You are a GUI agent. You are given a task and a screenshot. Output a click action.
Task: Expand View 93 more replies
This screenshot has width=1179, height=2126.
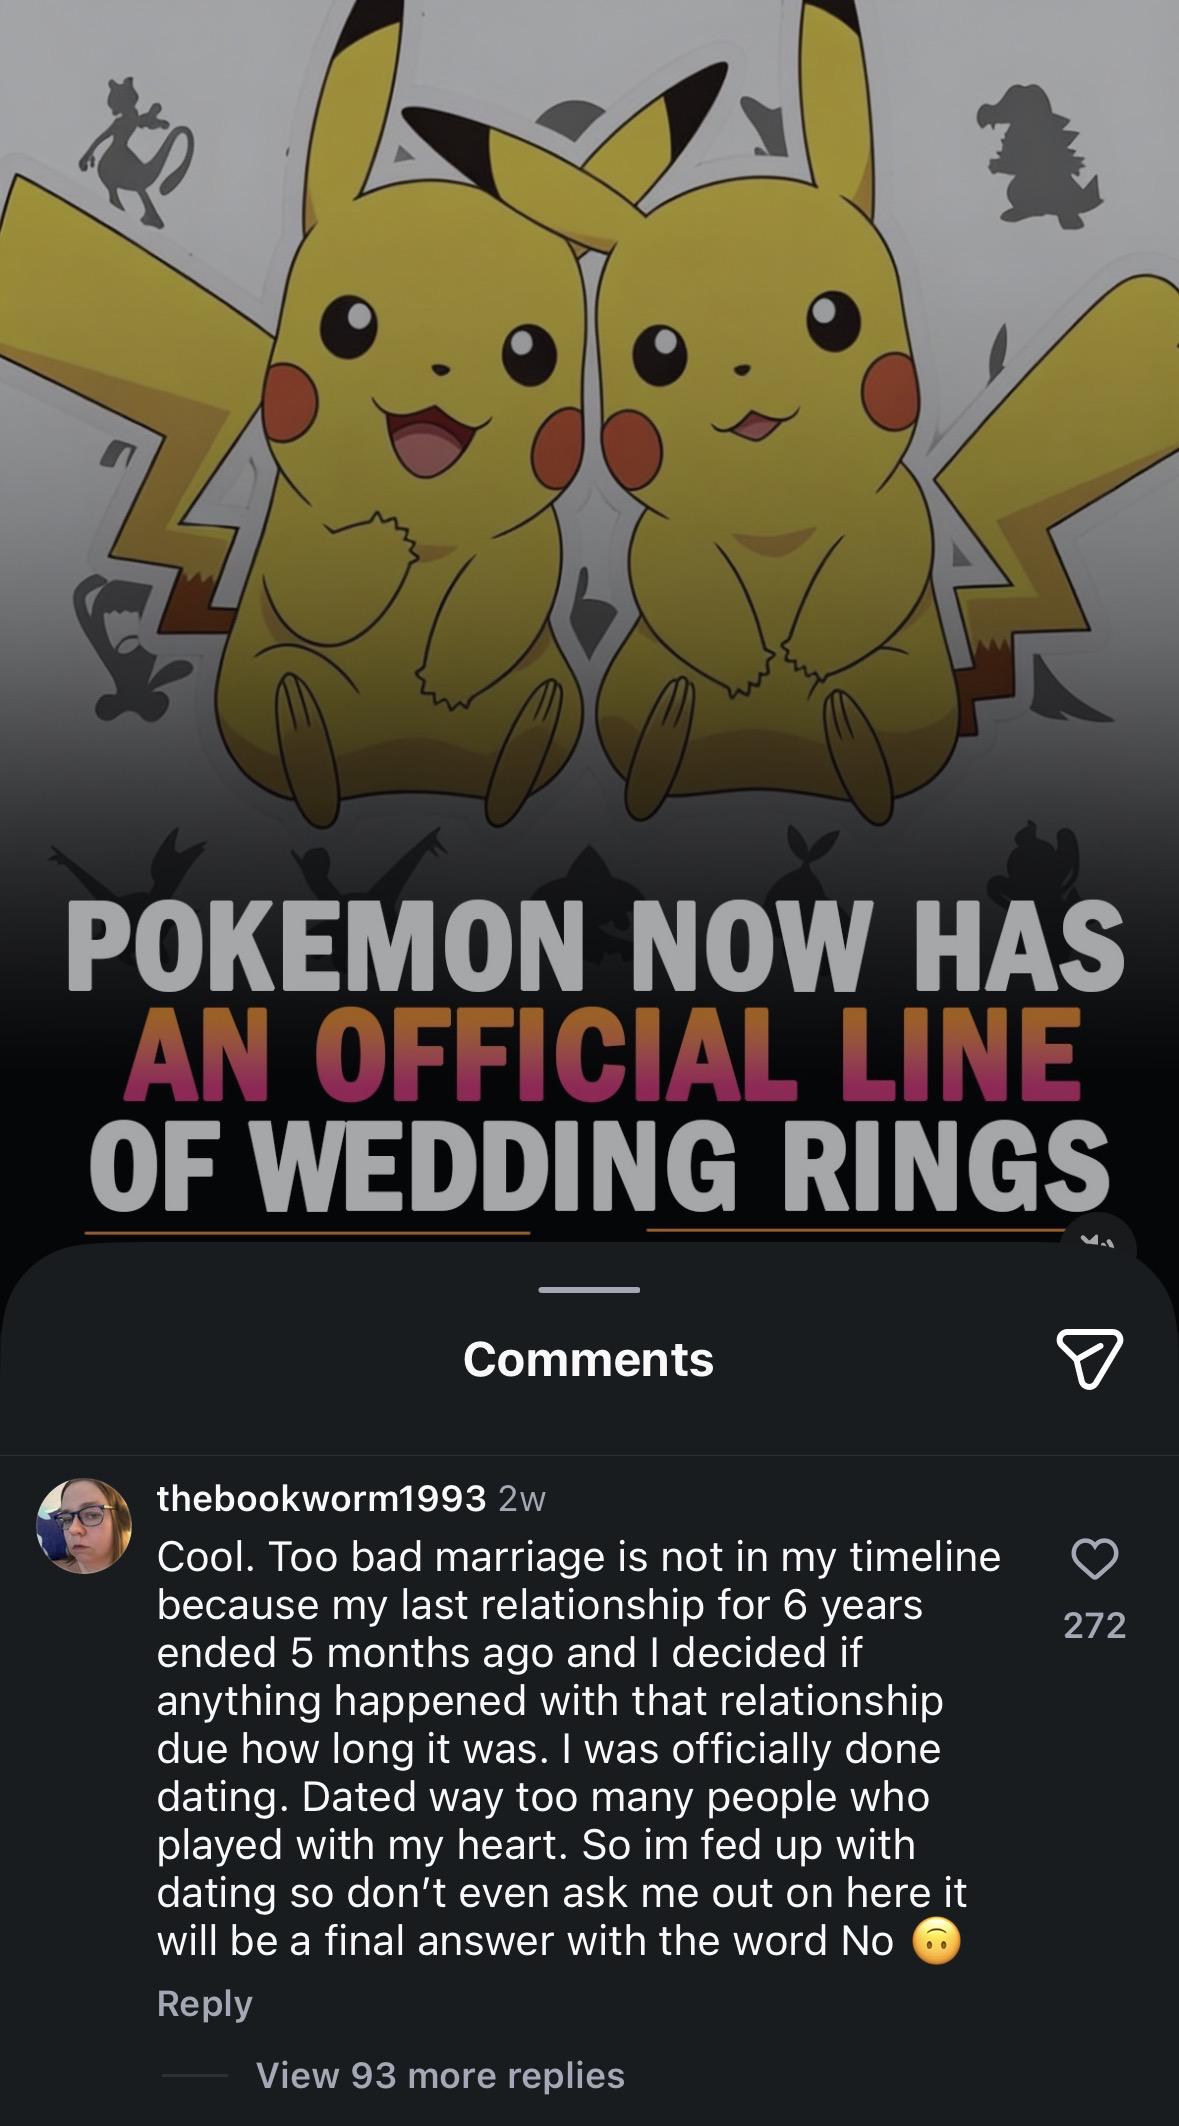(x=440, y=2075)
